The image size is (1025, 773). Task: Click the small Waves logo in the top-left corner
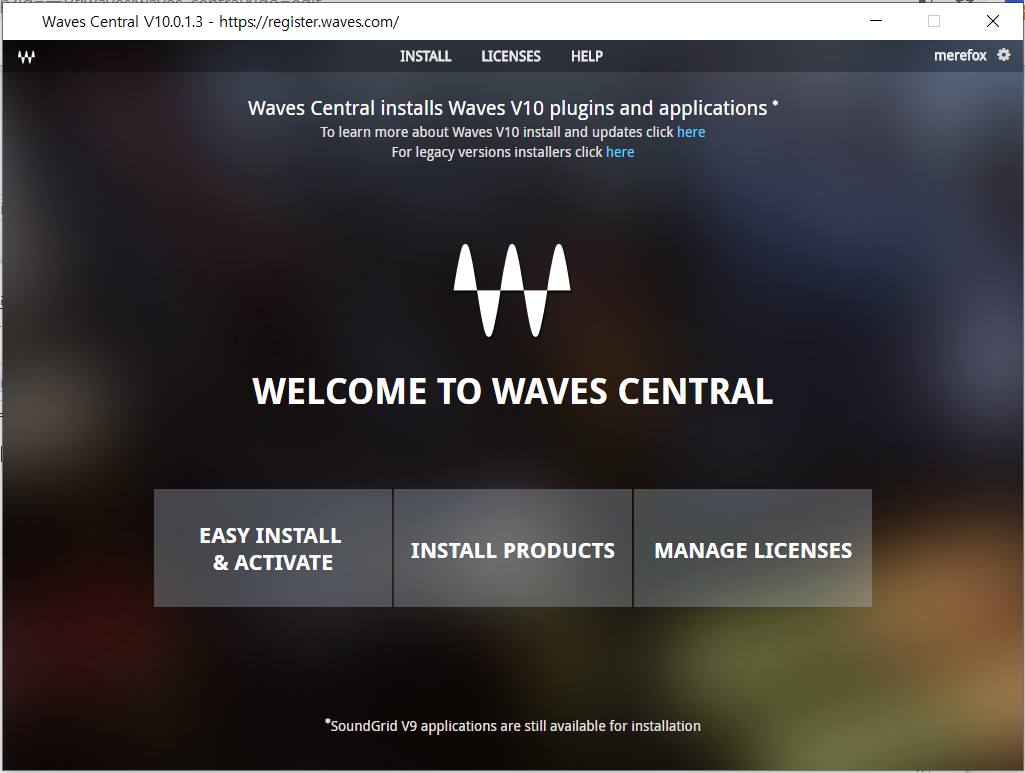[27, 57]
